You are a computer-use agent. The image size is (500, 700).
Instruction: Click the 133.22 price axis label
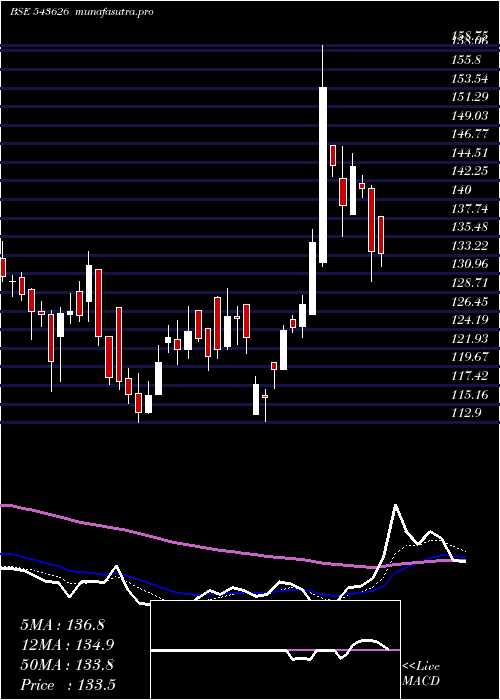tap(470, 246)
